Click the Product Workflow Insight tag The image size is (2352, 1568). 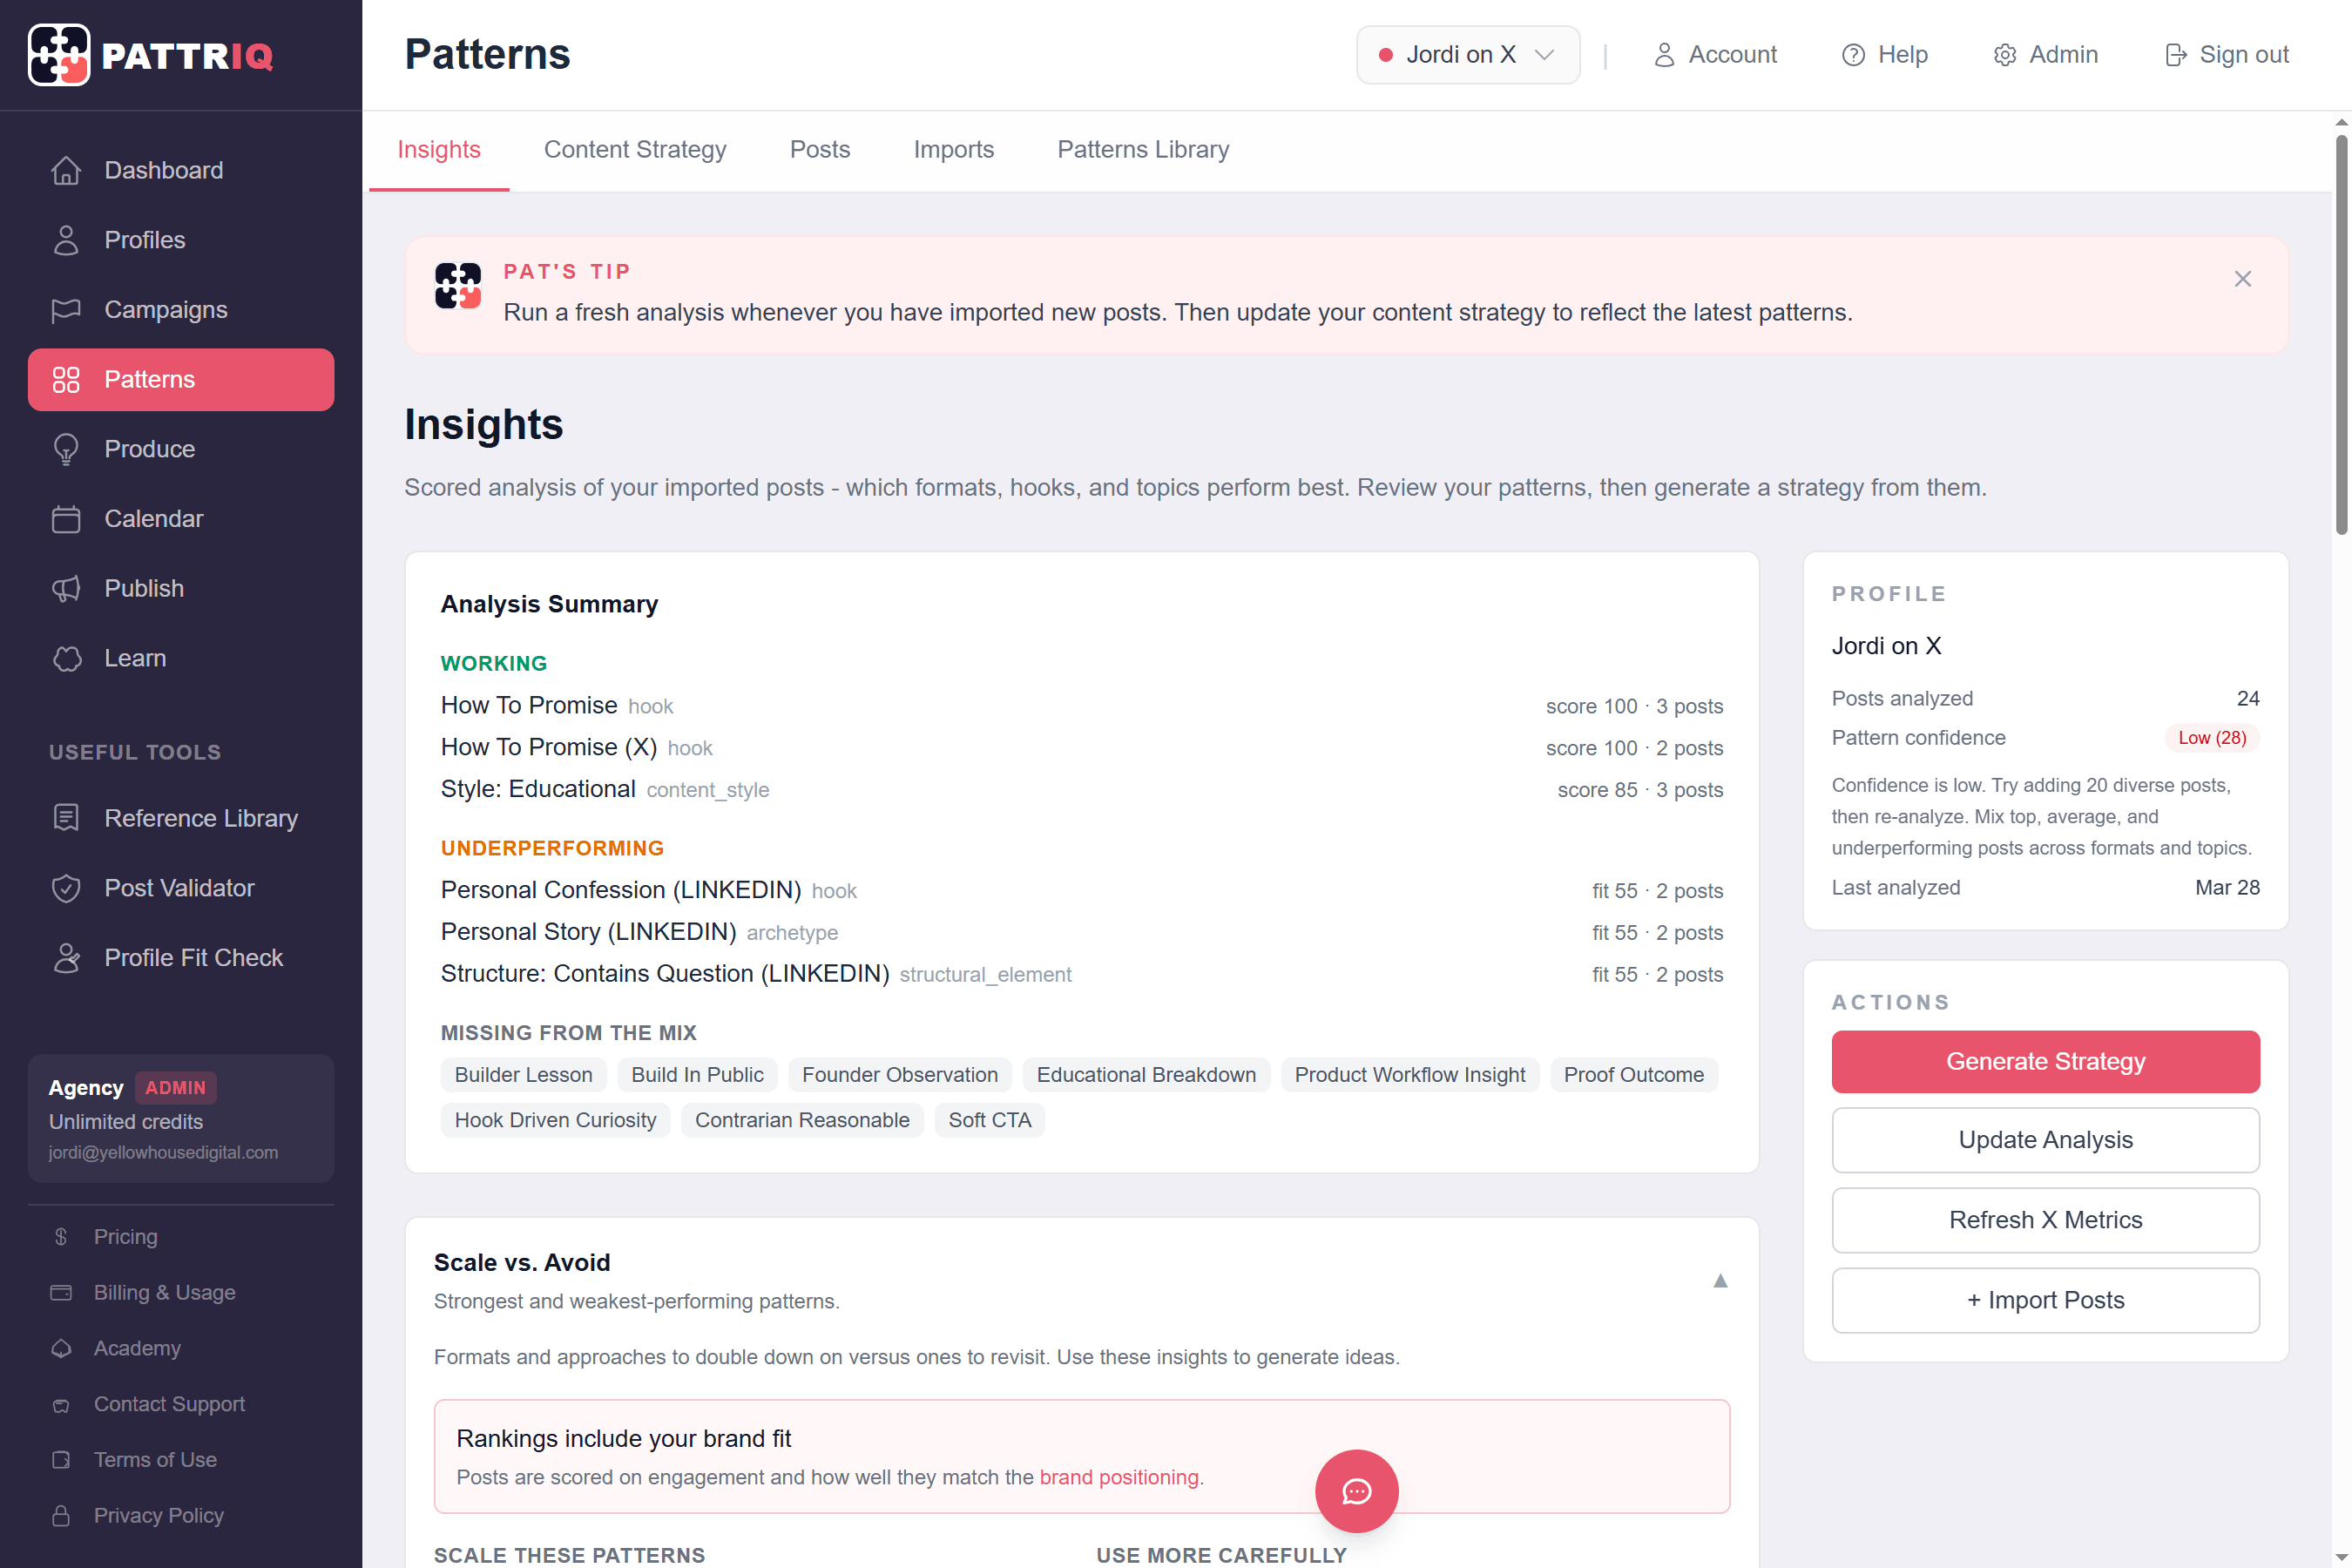(x=1410, y=1075)
